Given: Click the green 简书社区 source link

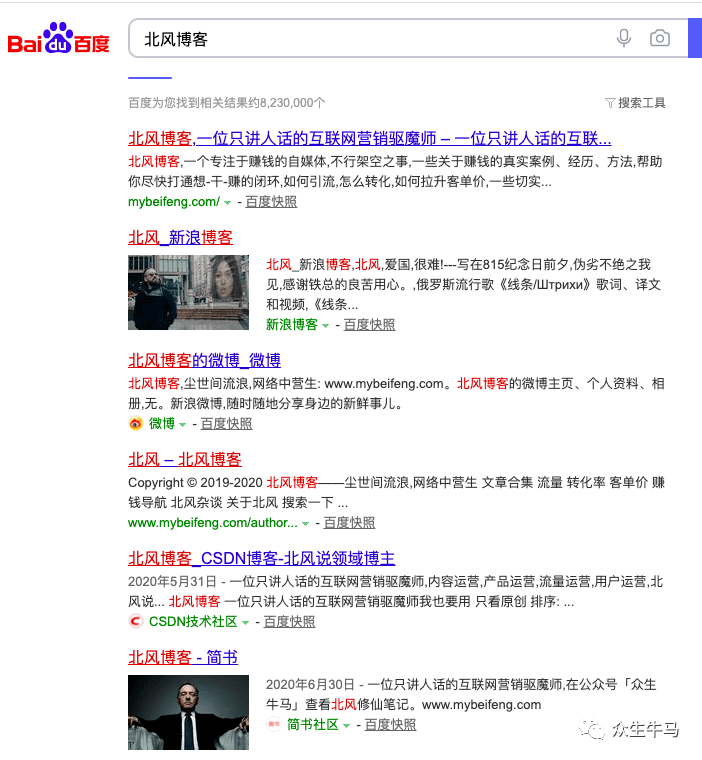Looking at the screenshot, I should [x=313, y=725].
